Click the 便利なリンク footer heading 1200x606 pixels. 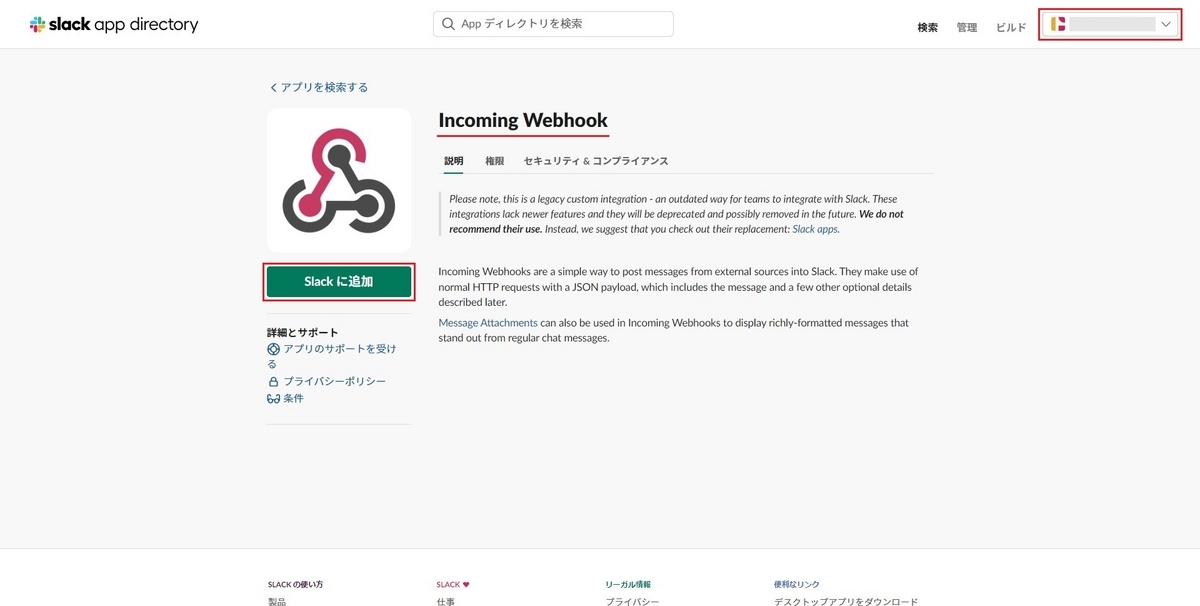pyautogui.click(x=796, y=584)
